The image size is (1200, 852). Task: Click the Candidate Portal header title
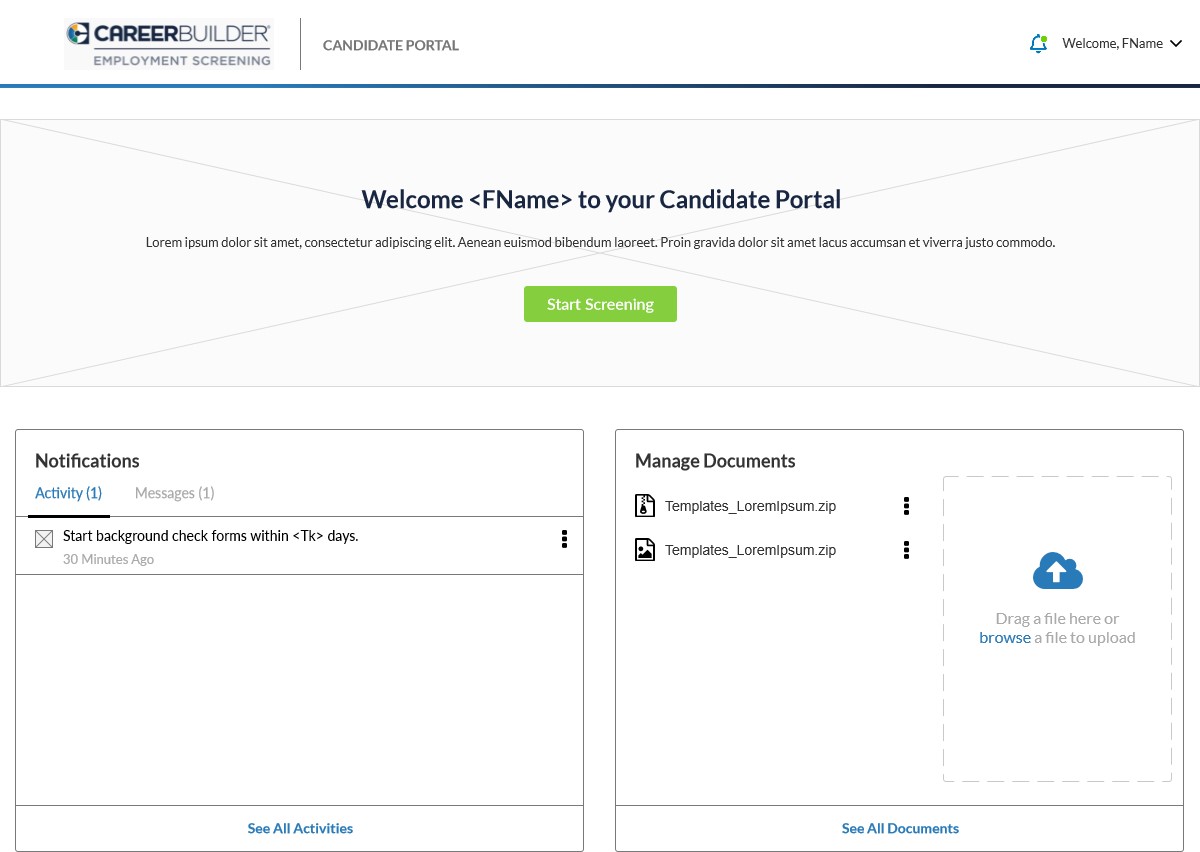click(390, 45)
